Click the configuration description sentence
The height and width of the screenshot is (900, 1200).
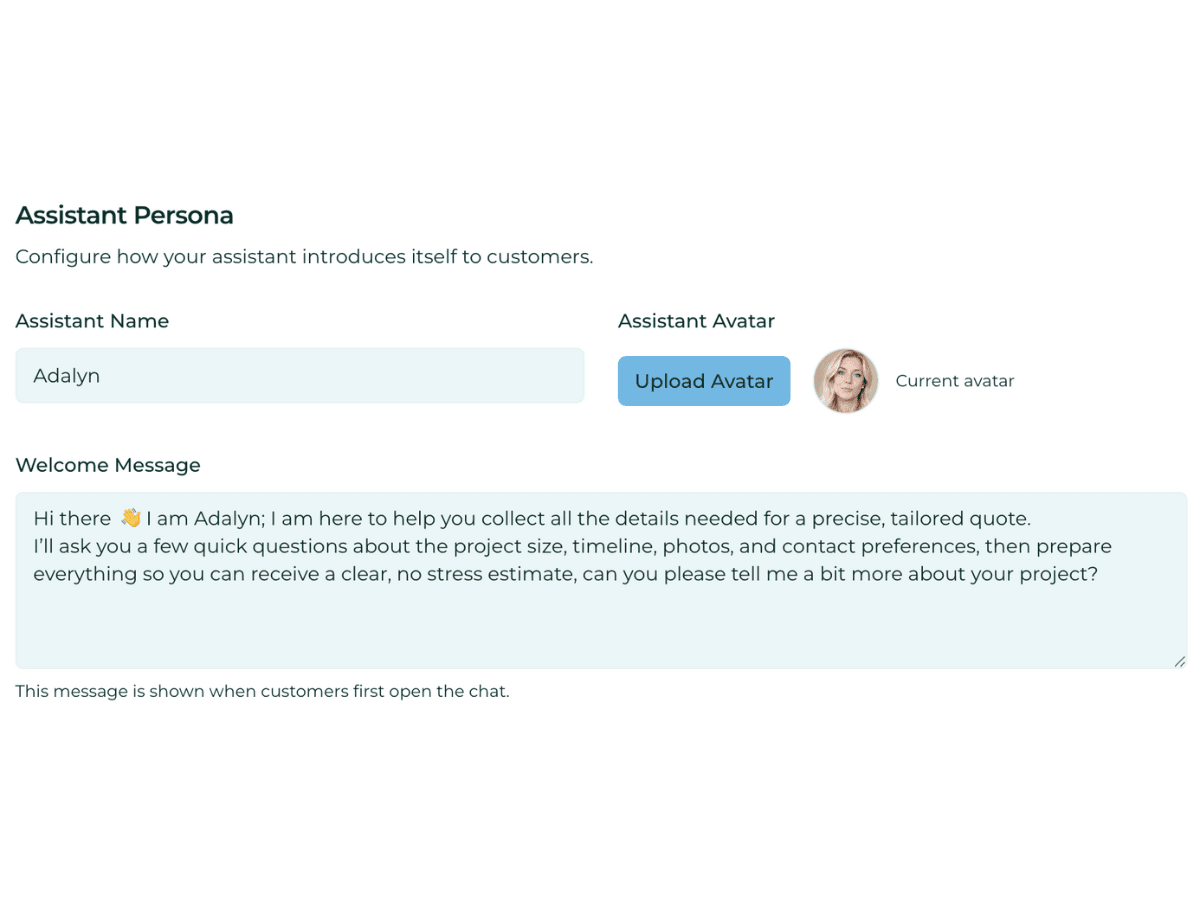click(x=303, y=256)
